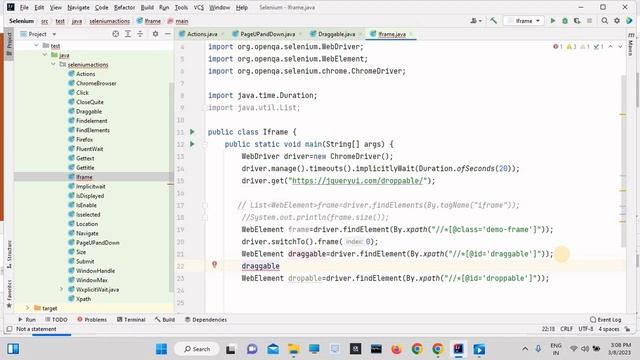
Task: Open the TODO tool window
Action: (56, 319)
